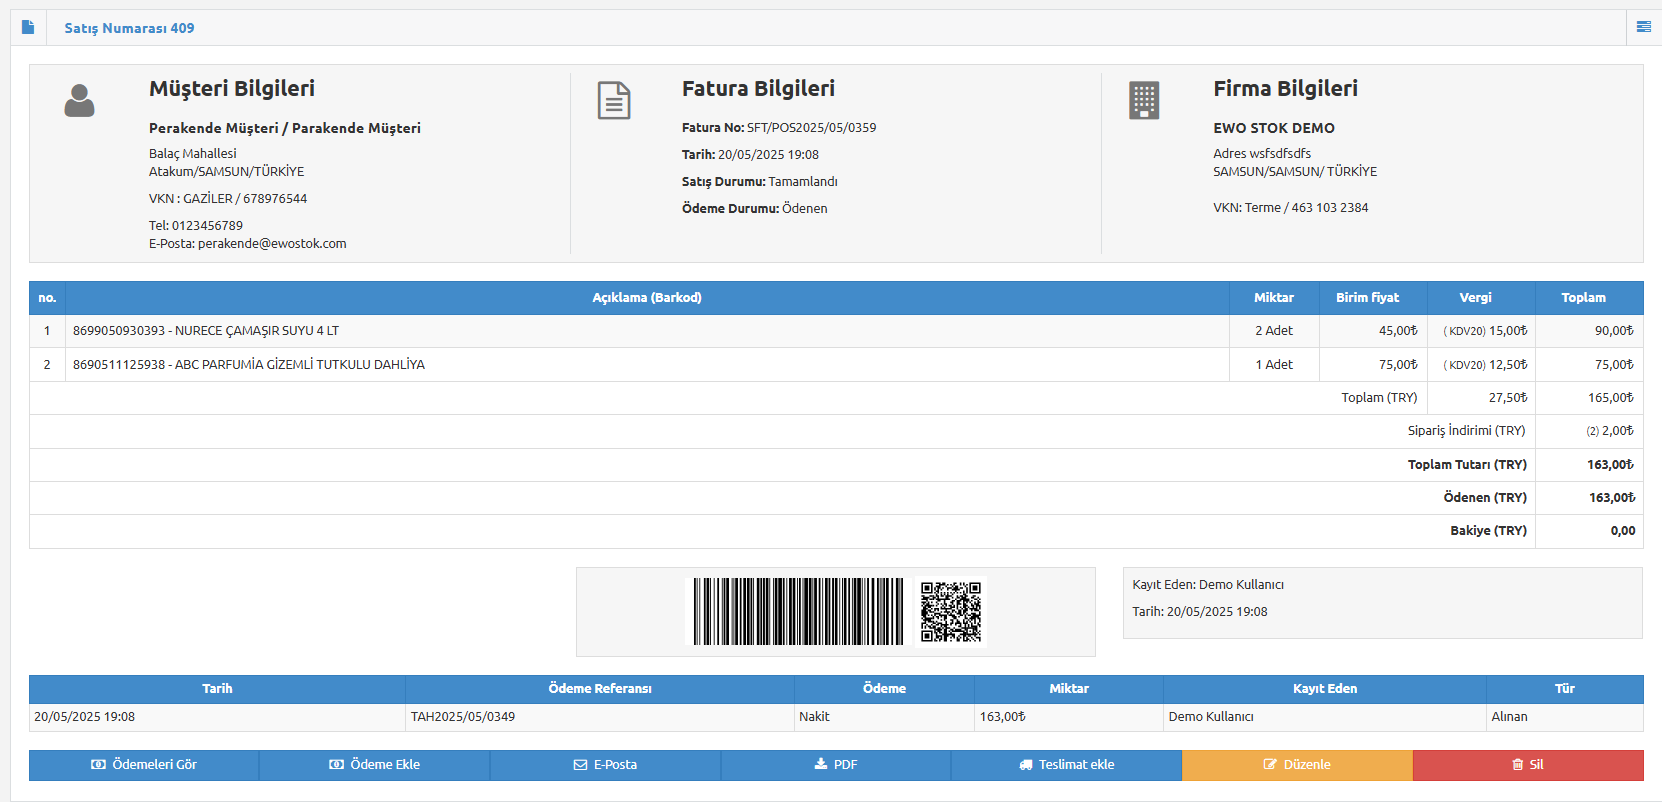Open Ödemeleri Gör payments view
Image resolution: width=1662 pixels, height=802 pixels.
click(x=144, y=765)
